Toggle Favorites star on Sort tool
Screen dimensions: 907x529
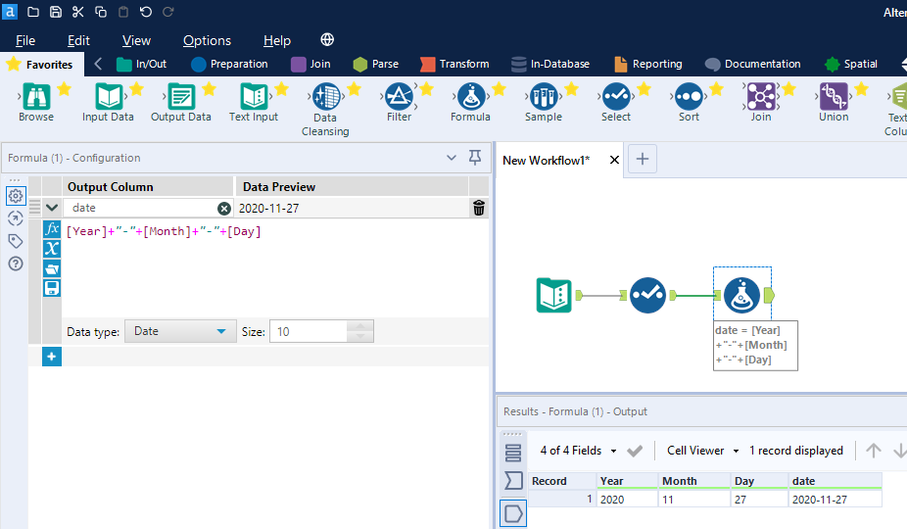point(716,88)
